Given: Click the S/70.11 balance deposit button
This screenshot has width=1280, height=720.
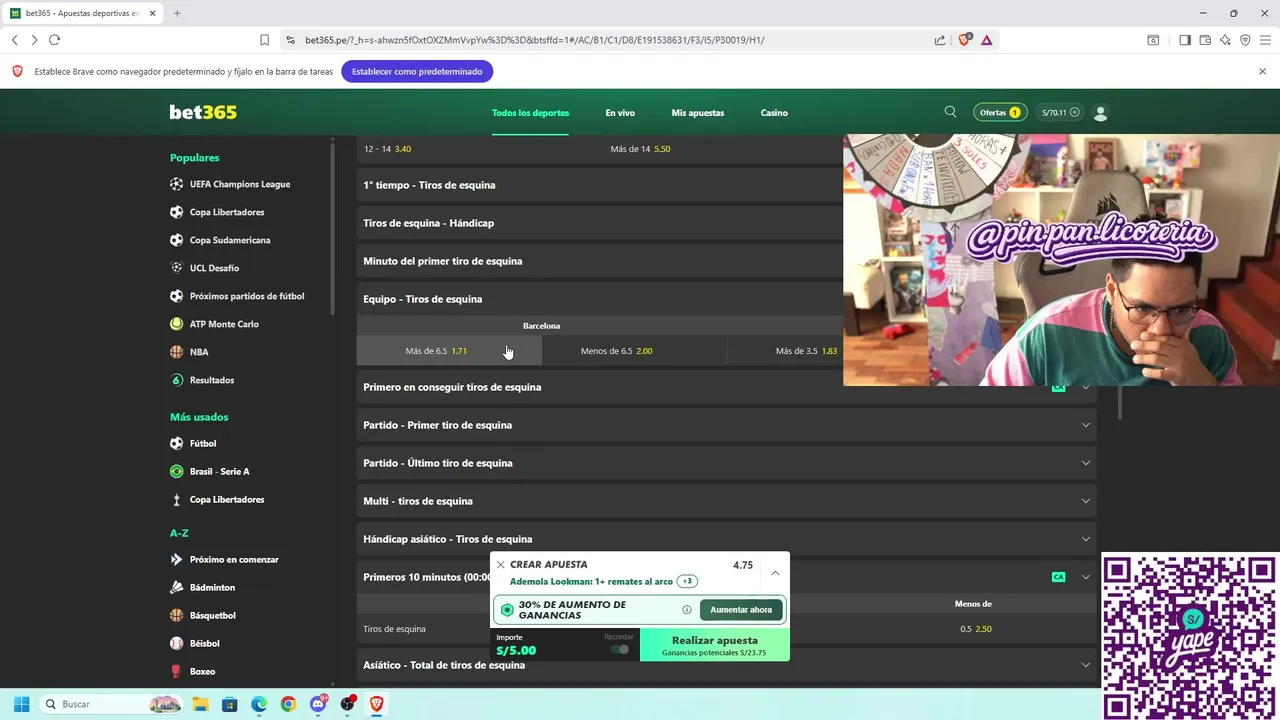Looking at the screenshot, I should point(1061,113).
